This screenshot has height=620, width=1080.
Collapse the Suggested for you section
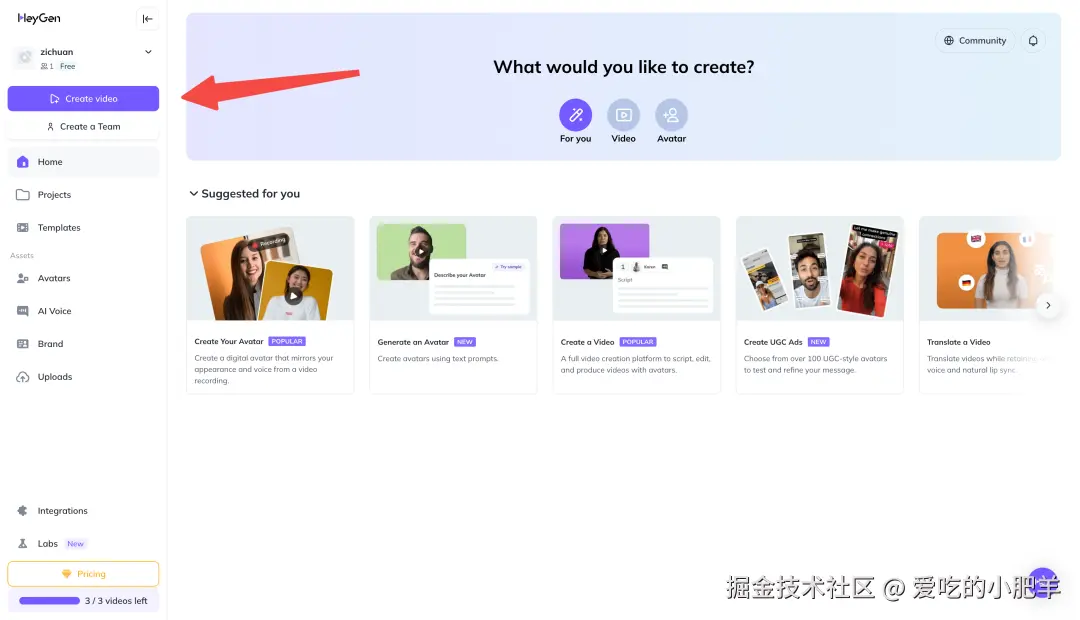click(192, 193)
